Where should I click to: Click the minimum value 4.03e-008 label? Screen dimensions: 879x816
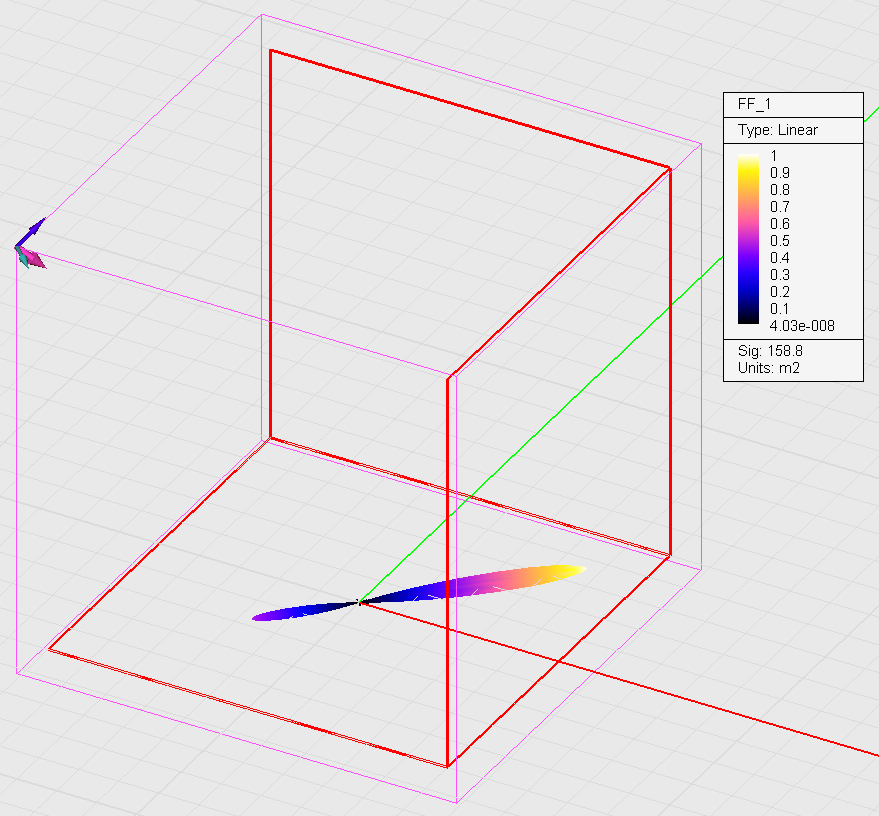[802, 326]
